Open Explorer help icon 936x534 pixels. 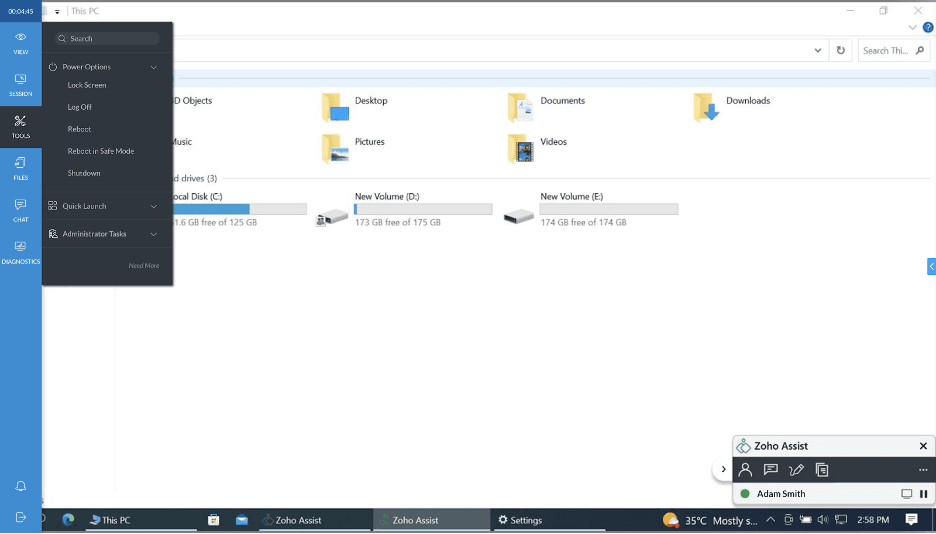pyautogui.click(x=928, y=27)
